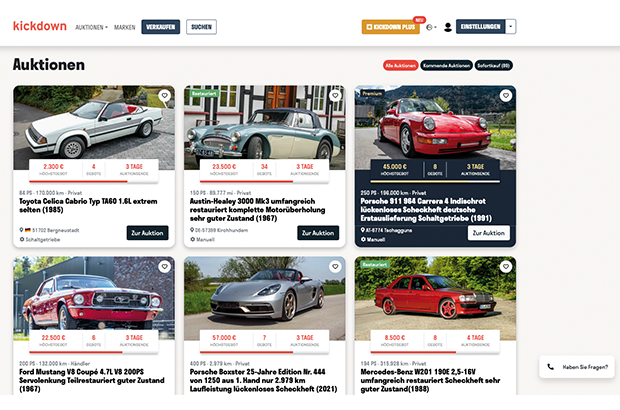Click location pin icon for Kirchhundem
Viewport: 620px width, 410px height.
click(192, 230)
